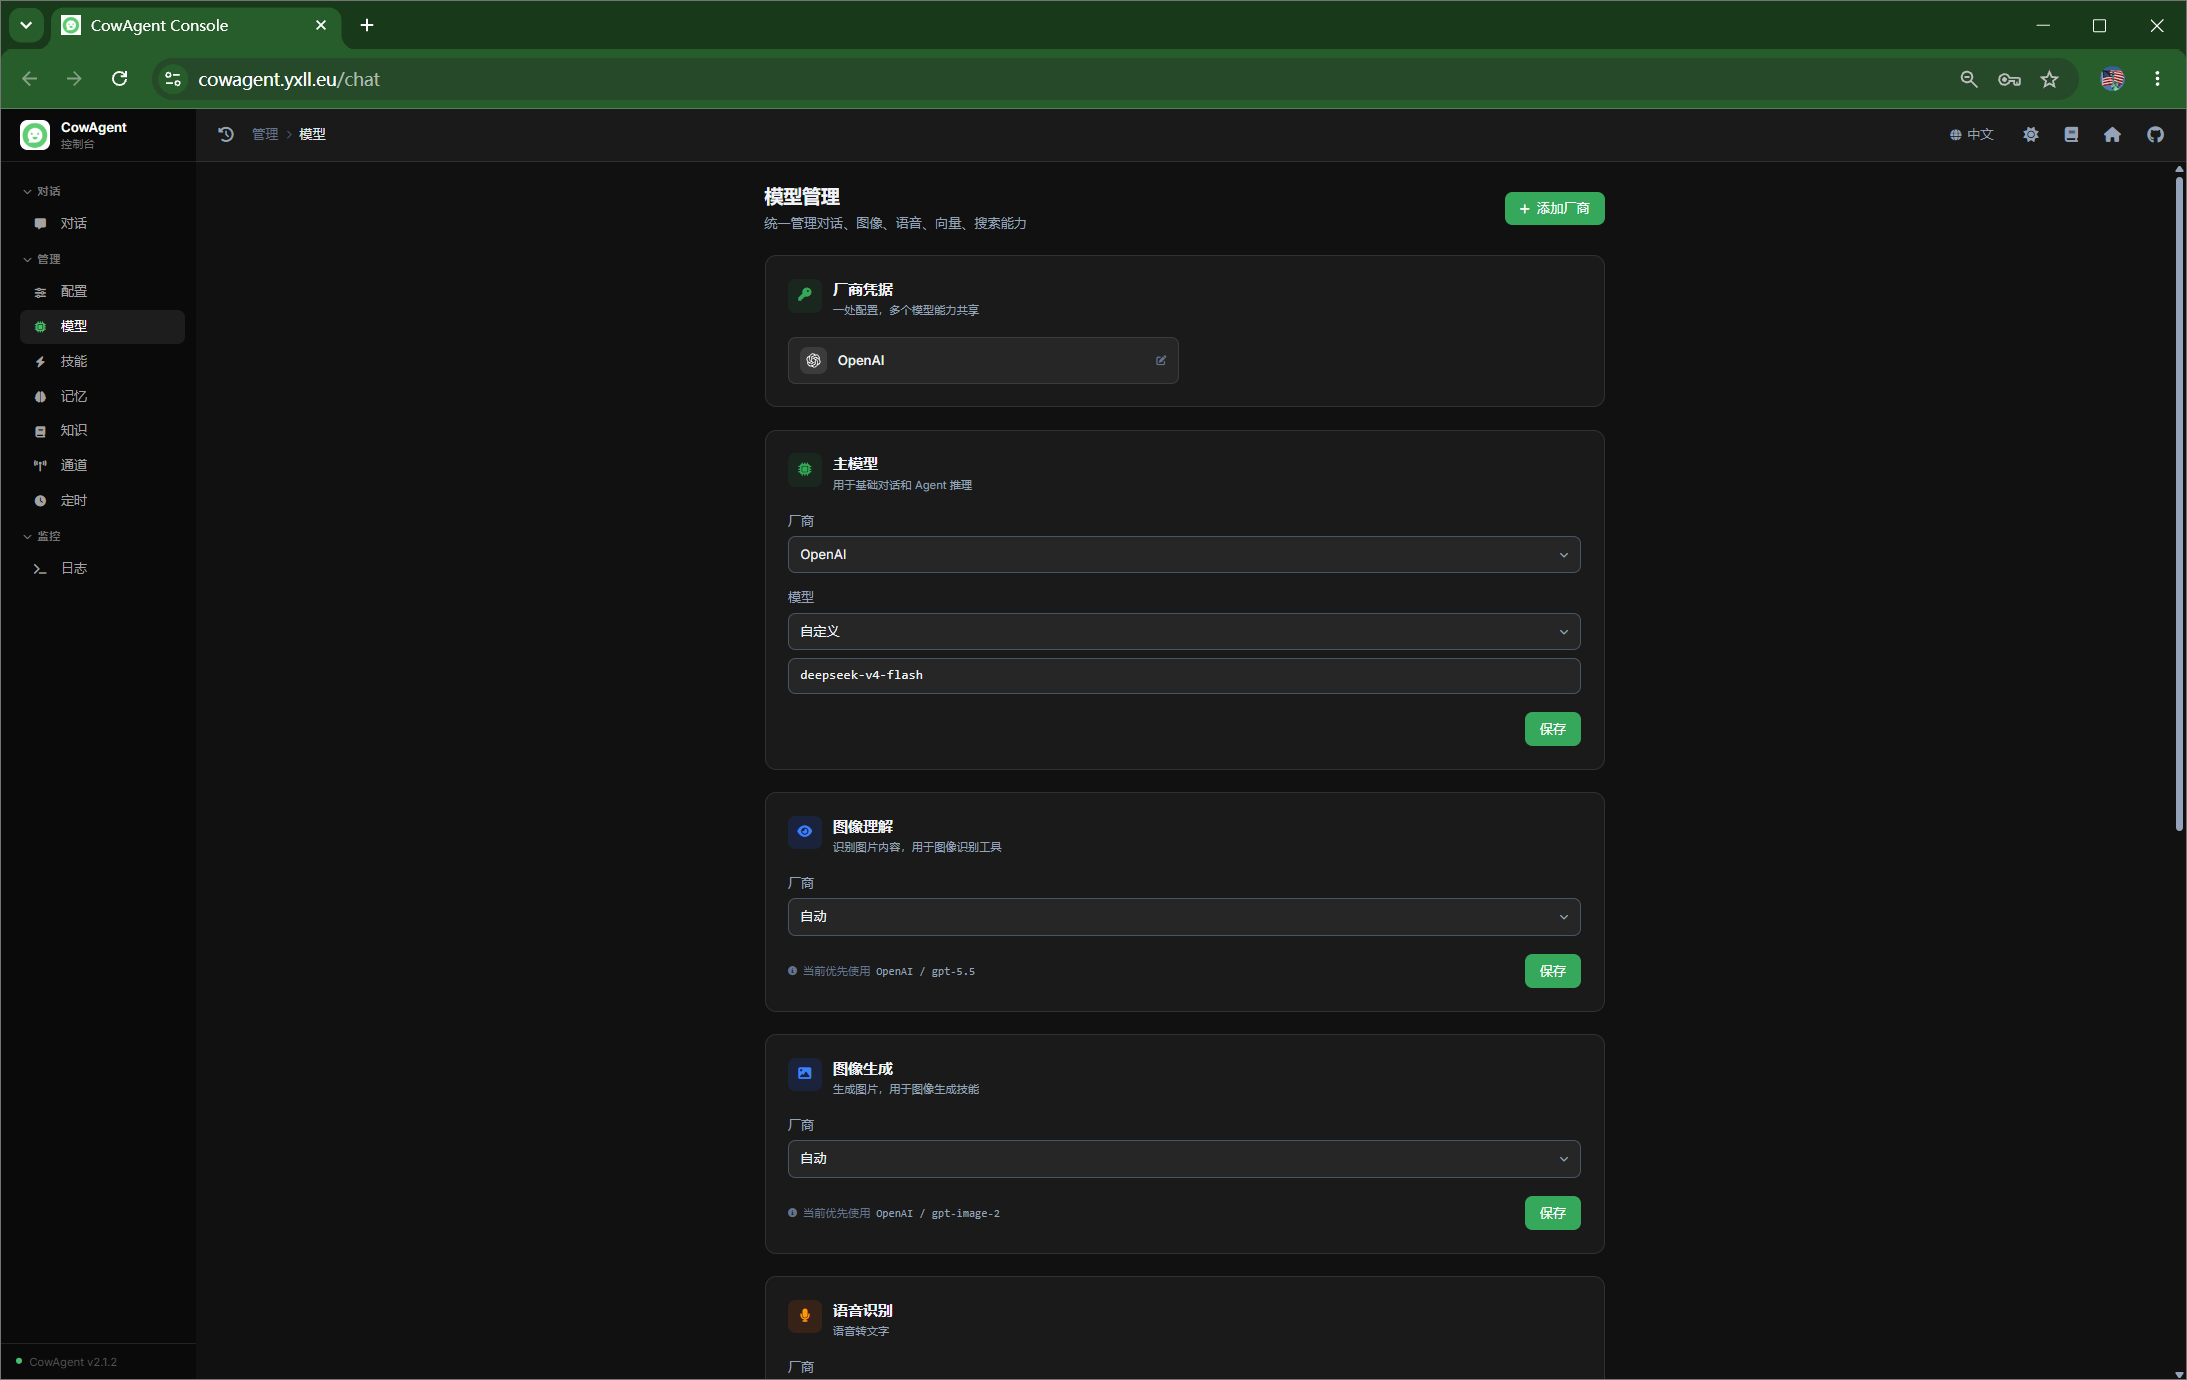
Task: Collapse the 对话 sidebar group
Action: click(42, 191)
